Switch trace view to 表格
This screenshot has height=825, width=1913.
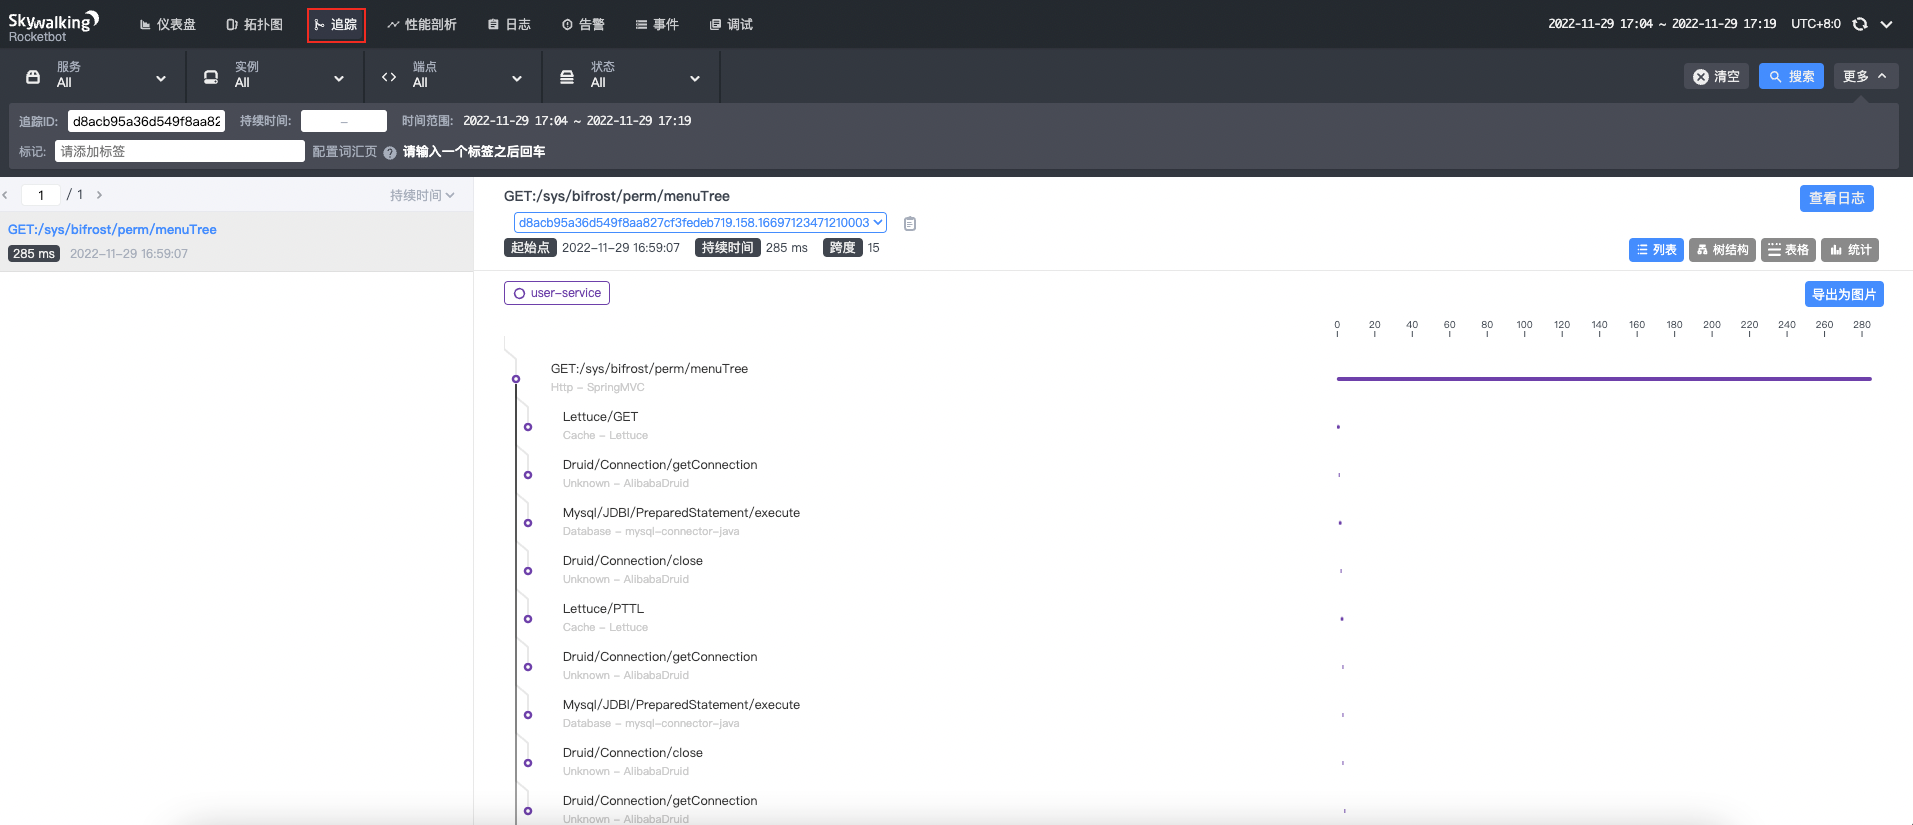pos(1788,250)
